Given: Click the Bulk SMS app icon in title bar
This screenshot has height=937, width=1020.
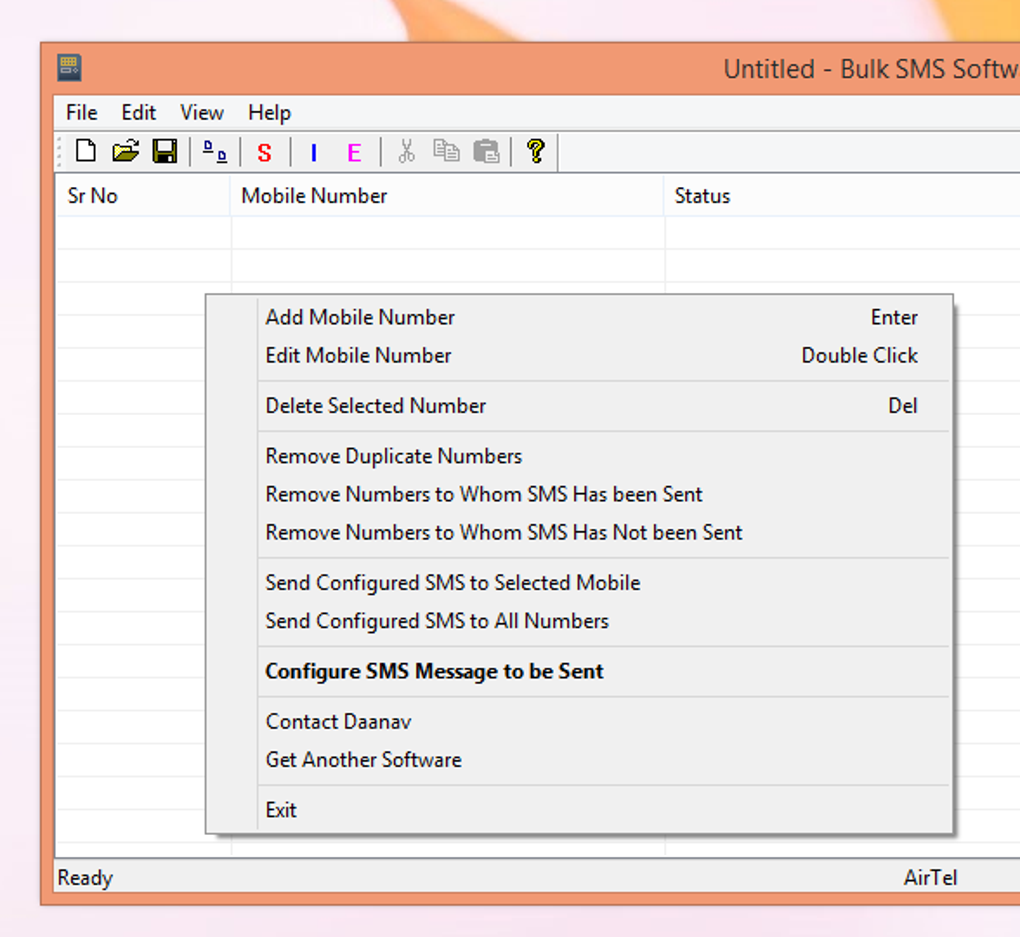Looking at the screenshot, I should pyautogui.click(x=69, y=68).
